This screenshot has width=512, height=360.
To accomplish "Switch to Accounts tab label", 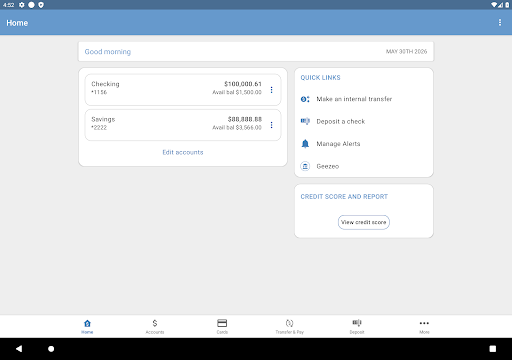I will coord(155,332).
